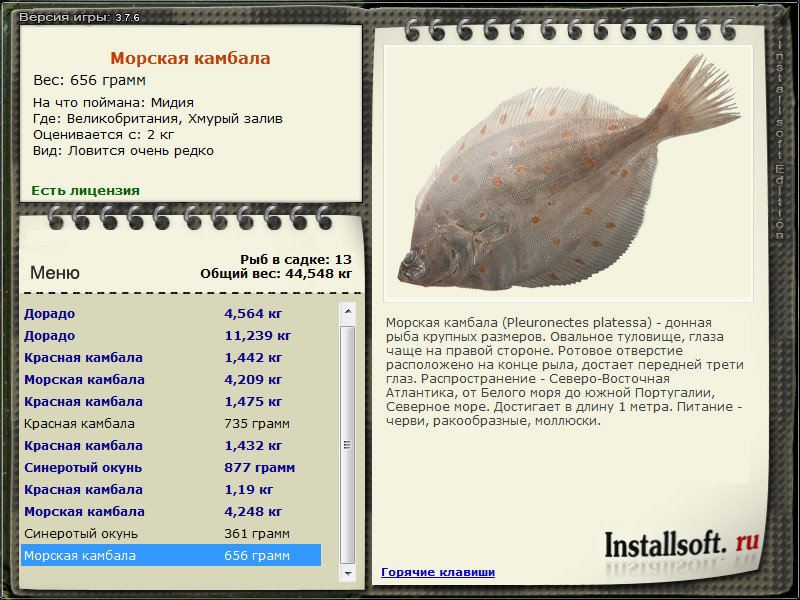Select Морская камбала 4,248 кг row
Image resolution: width=800 pixels, height=600 pixels.
[x=171, y=511]
